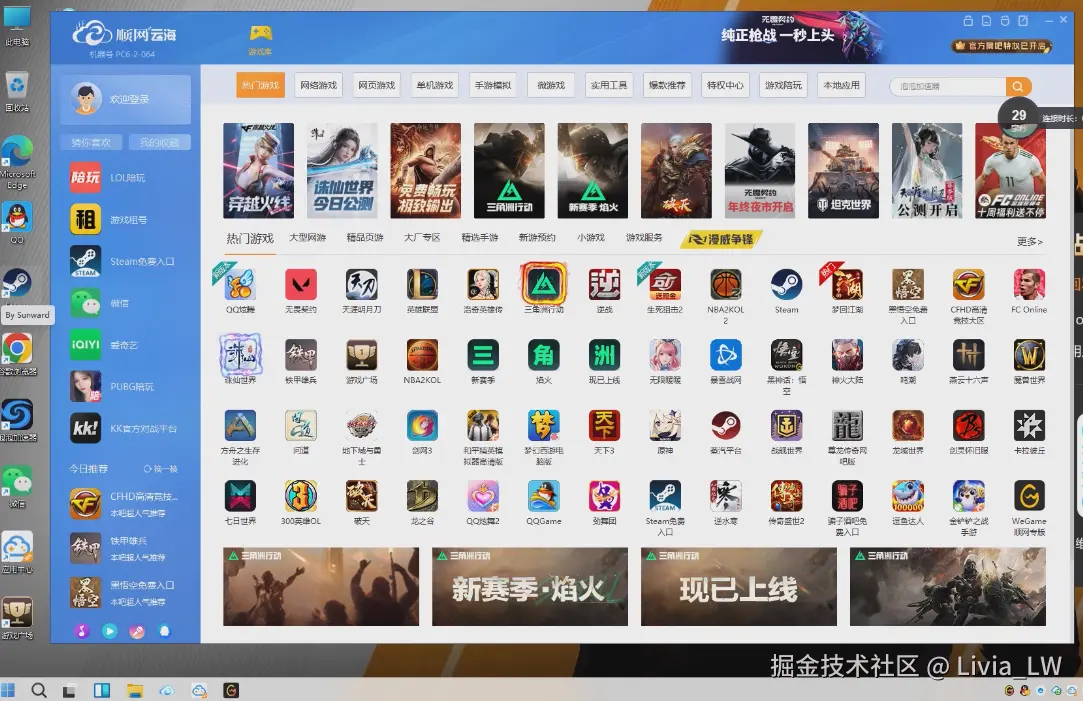Open Google Chrome desktop shortcut
This screenshot has width=1083, height=701.
[x=17, y=354]
